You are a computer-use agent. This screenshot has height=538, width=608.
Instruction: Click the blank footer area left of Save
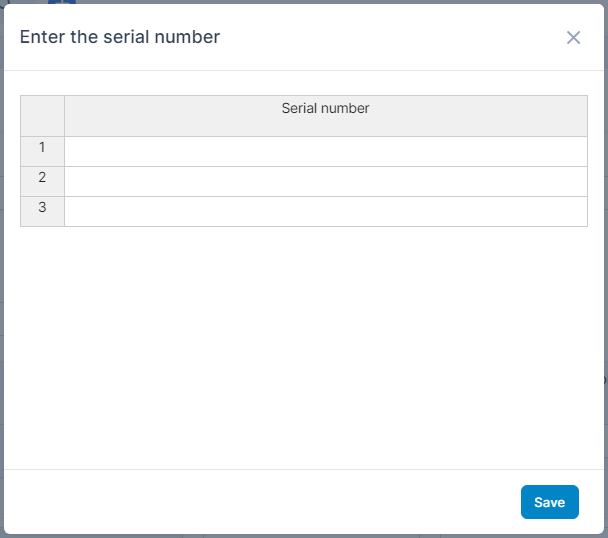tap(260, 502)
